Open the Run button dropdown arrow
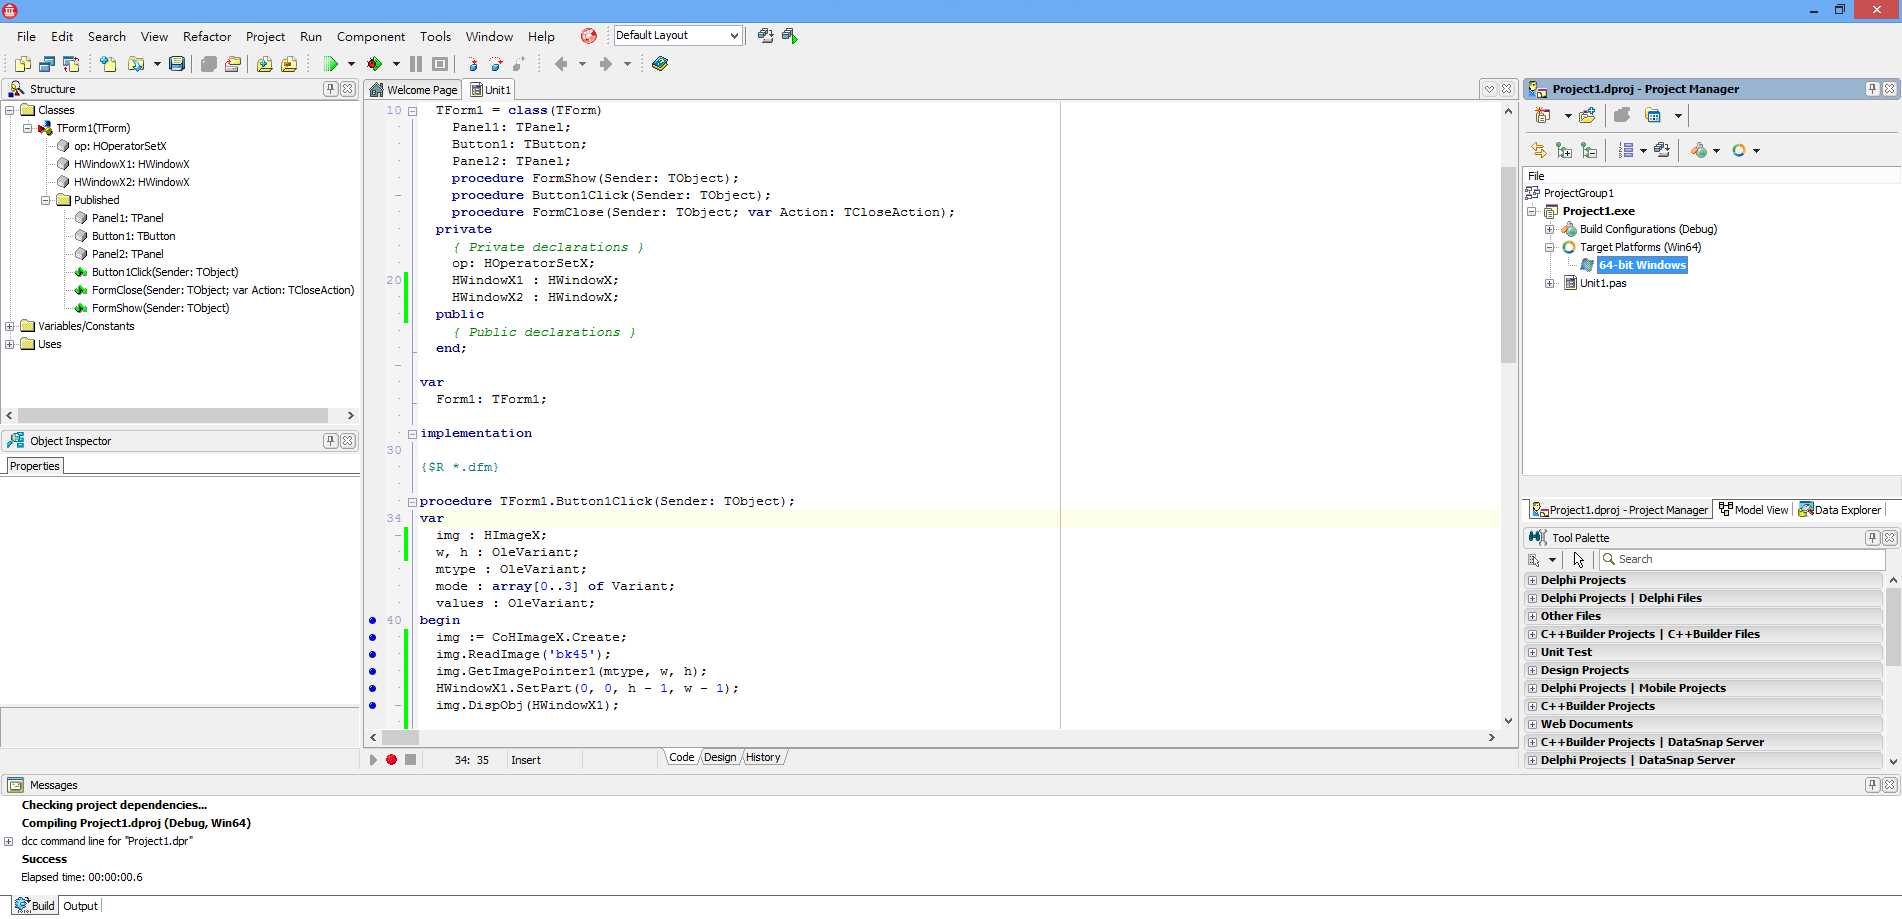 coord(351,64)
